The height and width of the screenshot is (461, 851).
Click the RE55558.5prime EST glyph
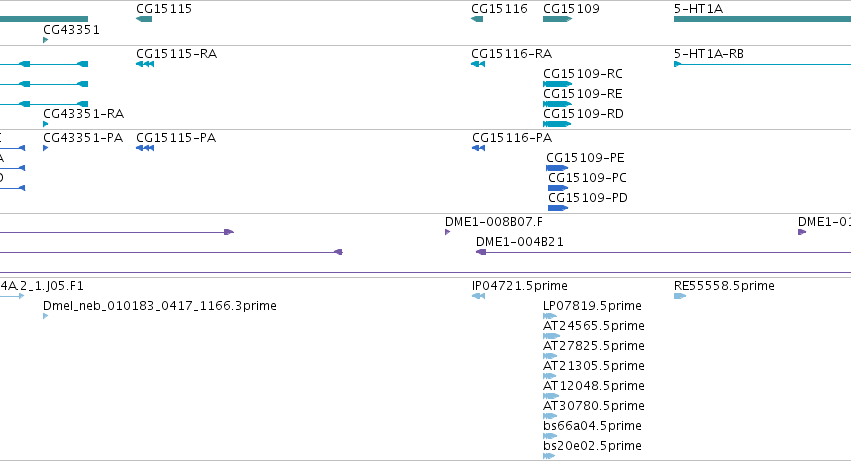(x=680, y=296)
